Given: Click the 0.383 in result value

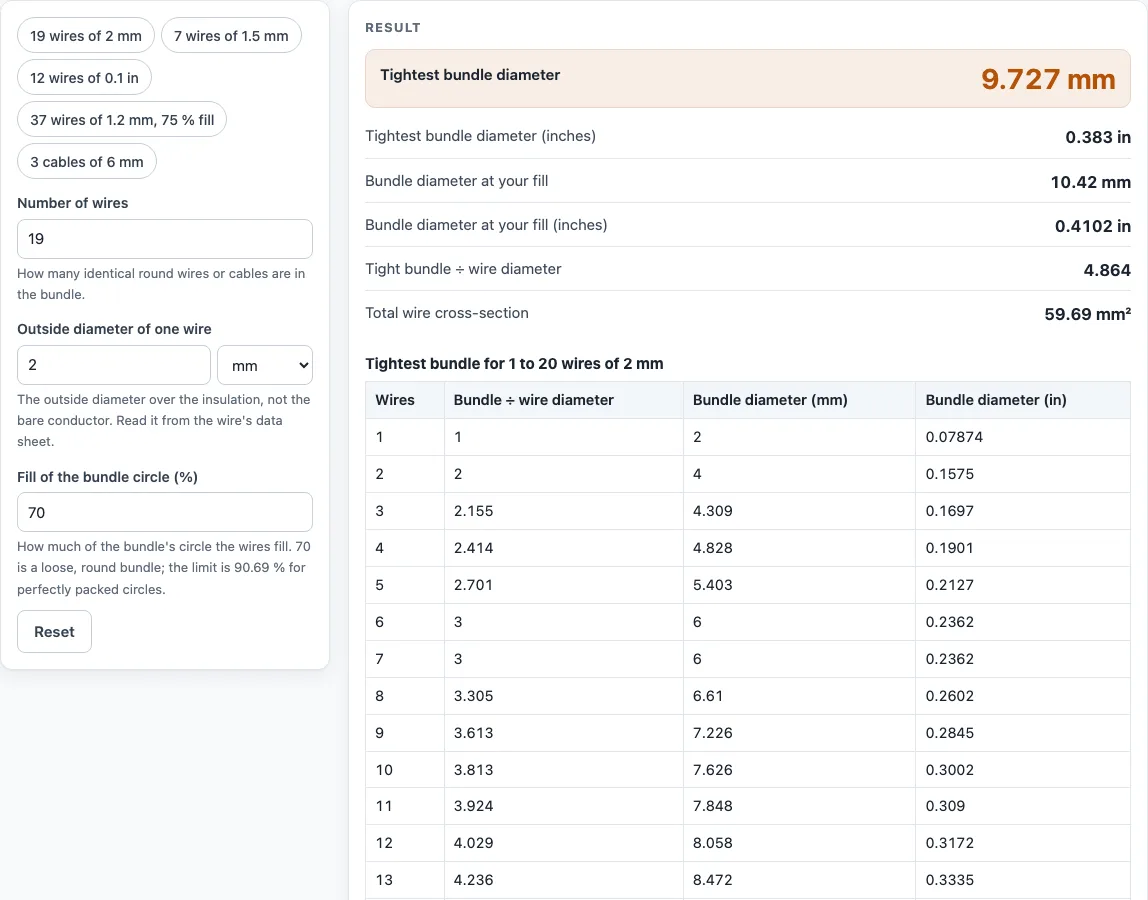Looking at the screenshot, I should click(x=1097, y=137).
